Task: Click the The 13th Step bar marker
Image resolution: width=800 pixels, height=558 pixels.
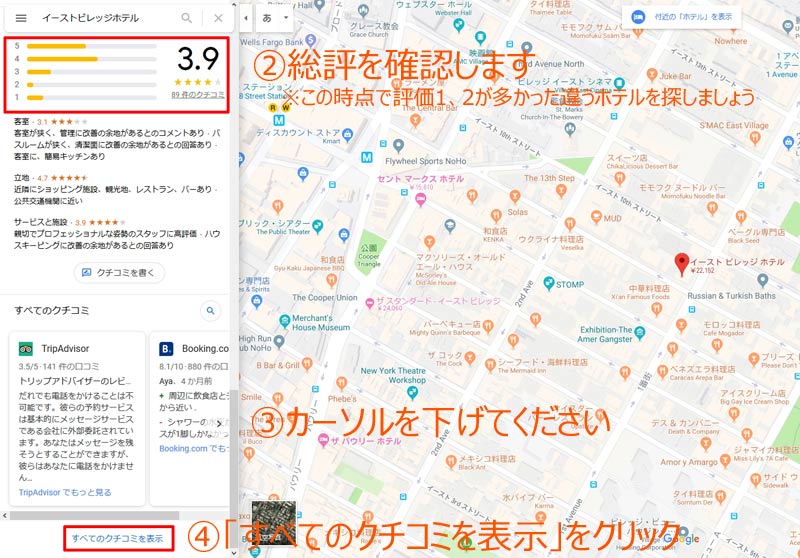Action: click(x=561, y=190)
